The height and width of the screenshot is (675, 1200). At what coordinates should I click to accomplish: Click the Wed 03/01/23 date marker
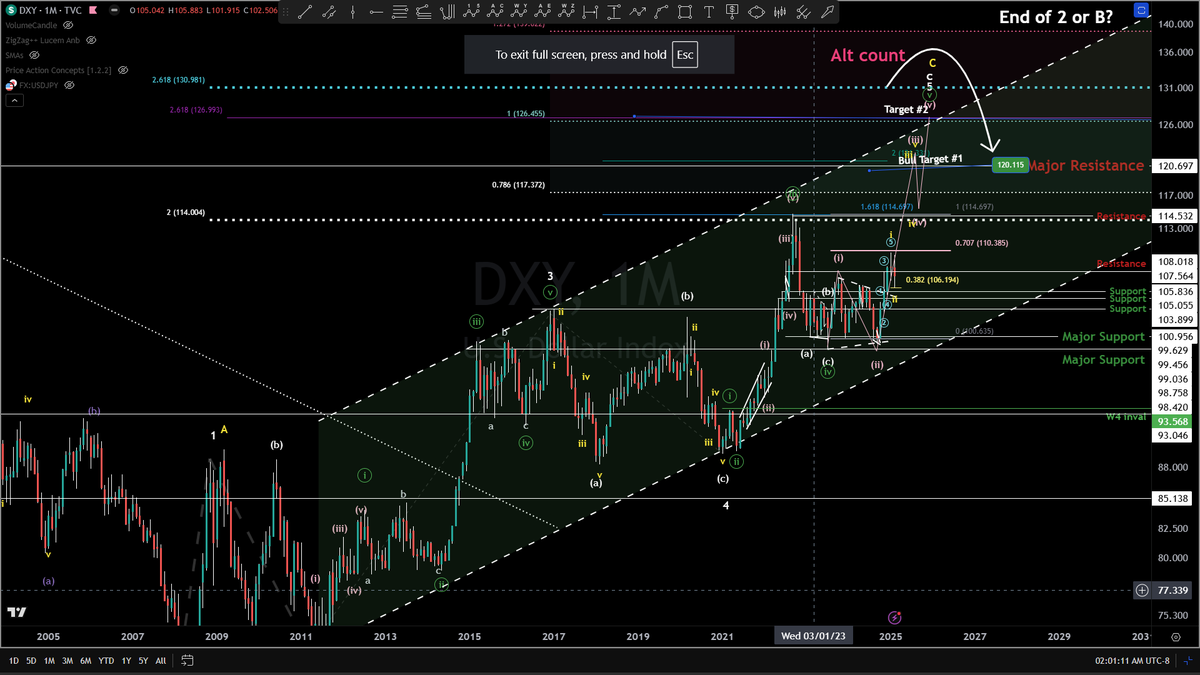pyautogui.click(x=815, y=636)
